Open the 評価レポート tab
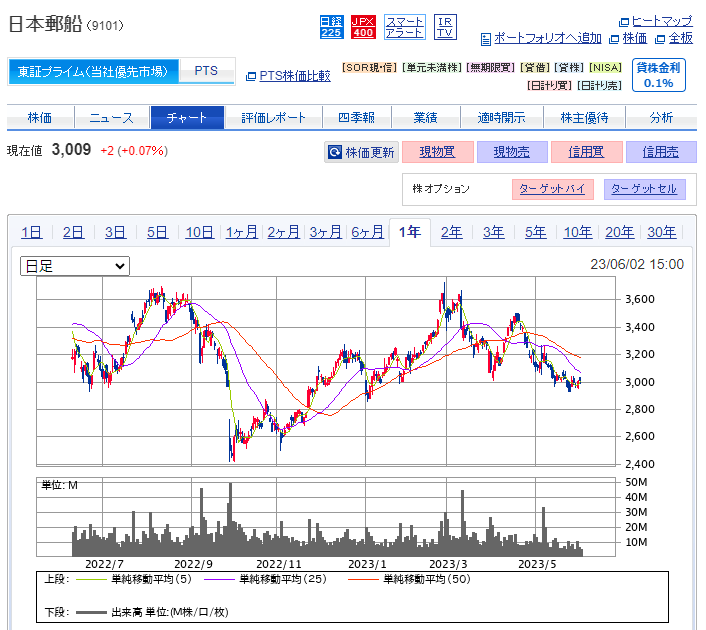 coord(273,118)
